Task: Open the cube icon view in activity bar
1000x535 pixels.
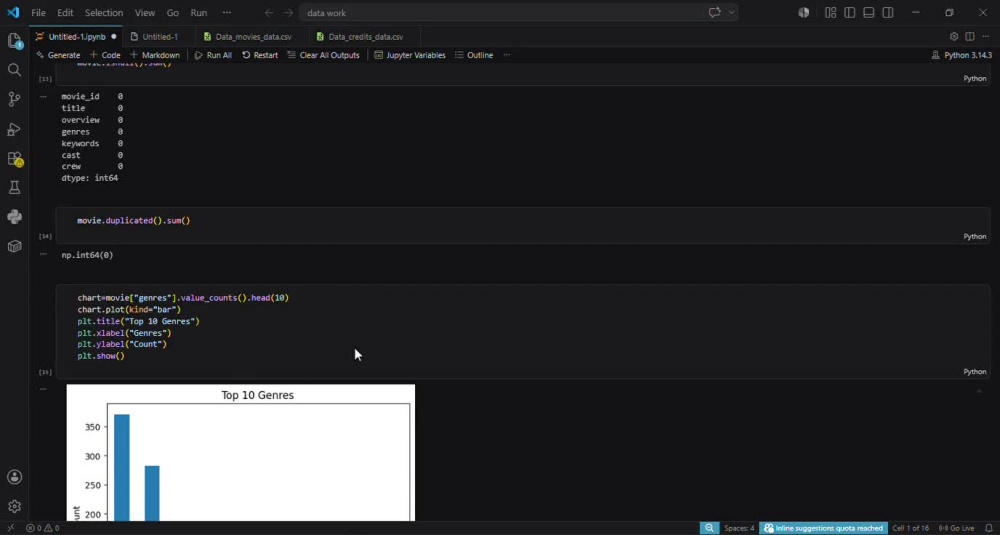Action: click(14, 246)
